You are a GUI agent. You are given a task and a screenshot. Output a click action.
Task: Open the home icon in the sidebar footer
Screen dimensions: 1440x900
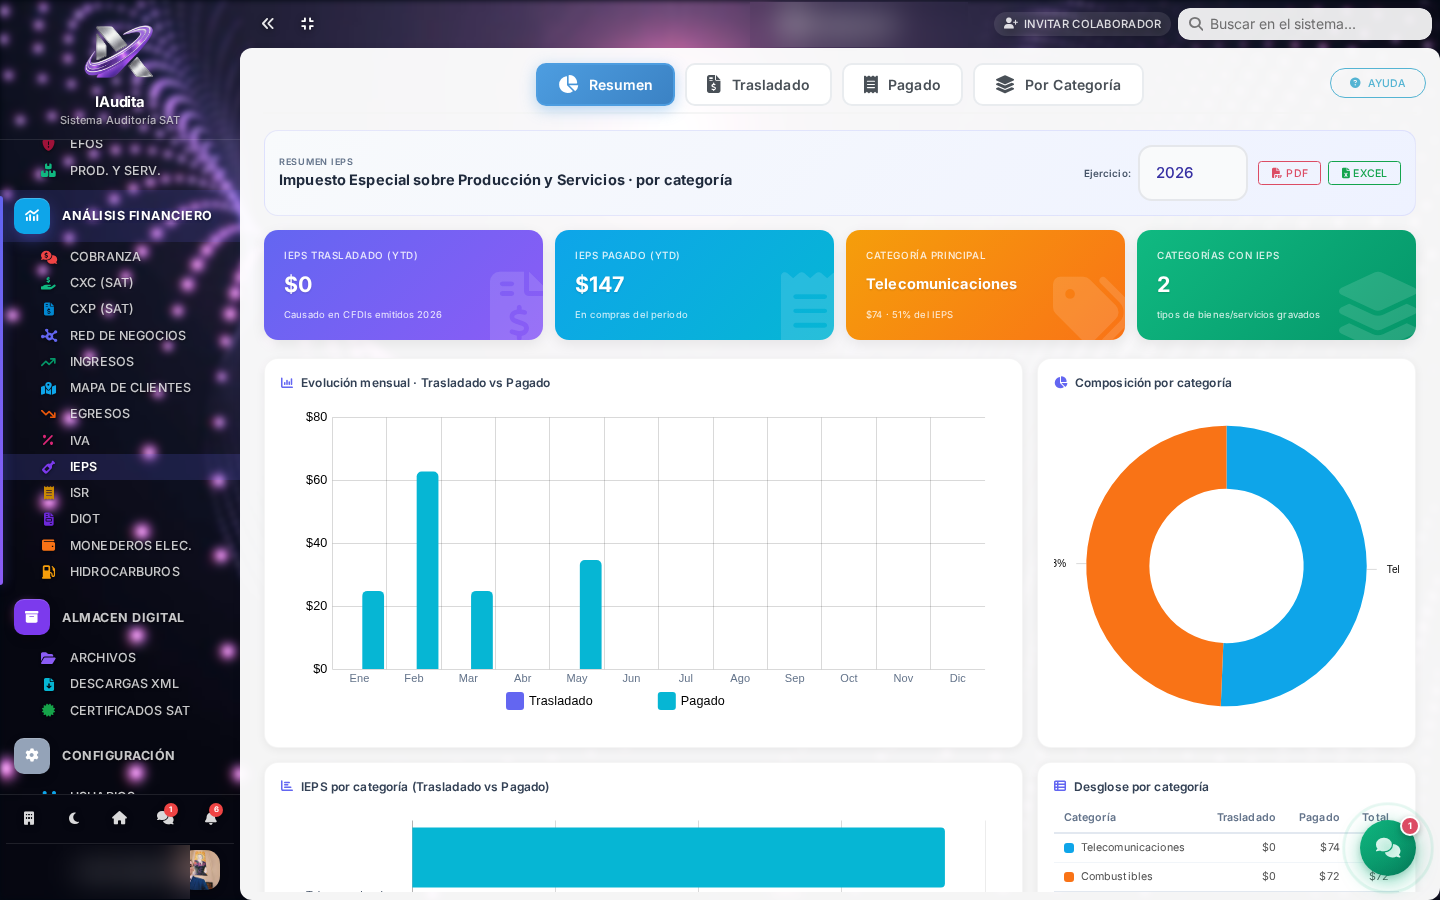point(119,818)
